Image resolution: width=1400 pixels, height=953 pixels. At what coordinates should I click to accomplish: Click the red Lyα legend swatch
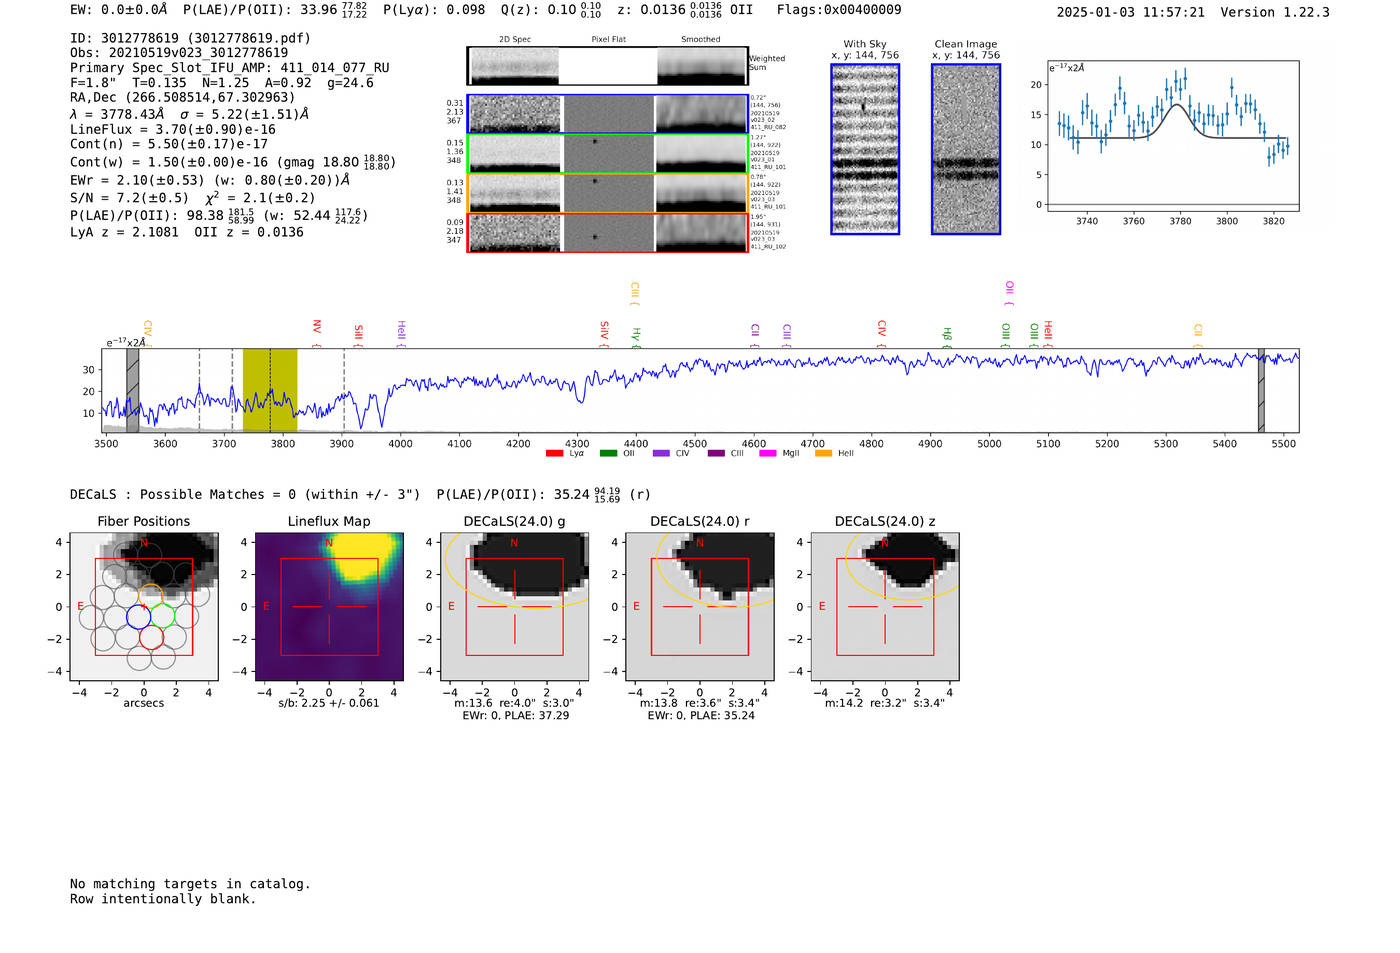point(555,453)
